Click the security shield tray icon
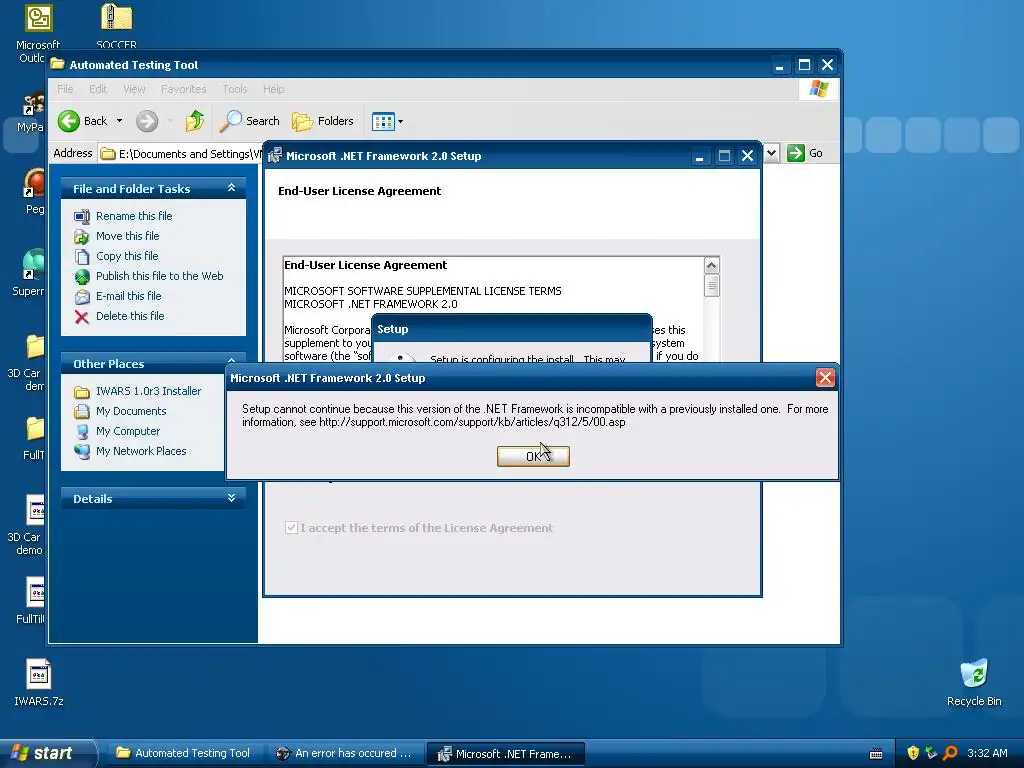The width and height of the screenshot is (1024, 768). [913, 753]
